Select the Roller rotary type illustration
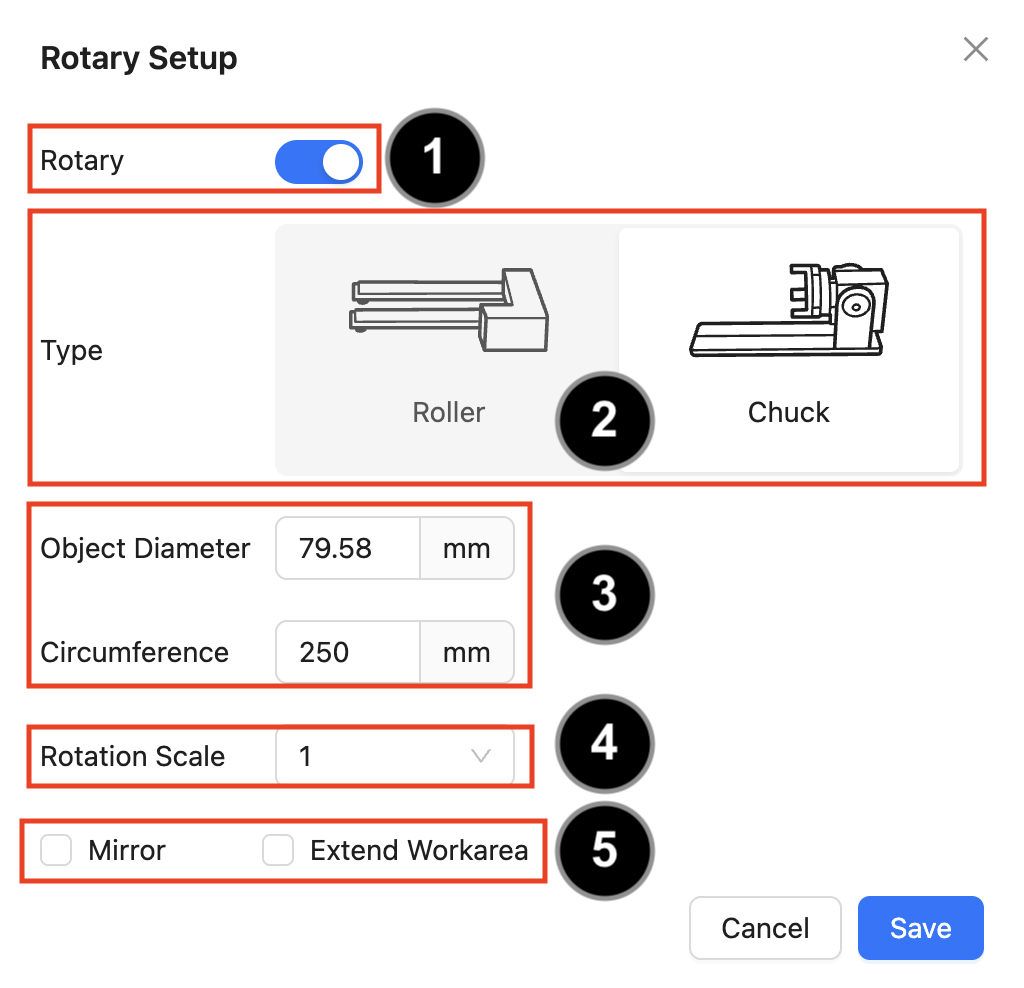This screenshot has height=988, width=1024. pyautogui.click(x=449, y=310)
